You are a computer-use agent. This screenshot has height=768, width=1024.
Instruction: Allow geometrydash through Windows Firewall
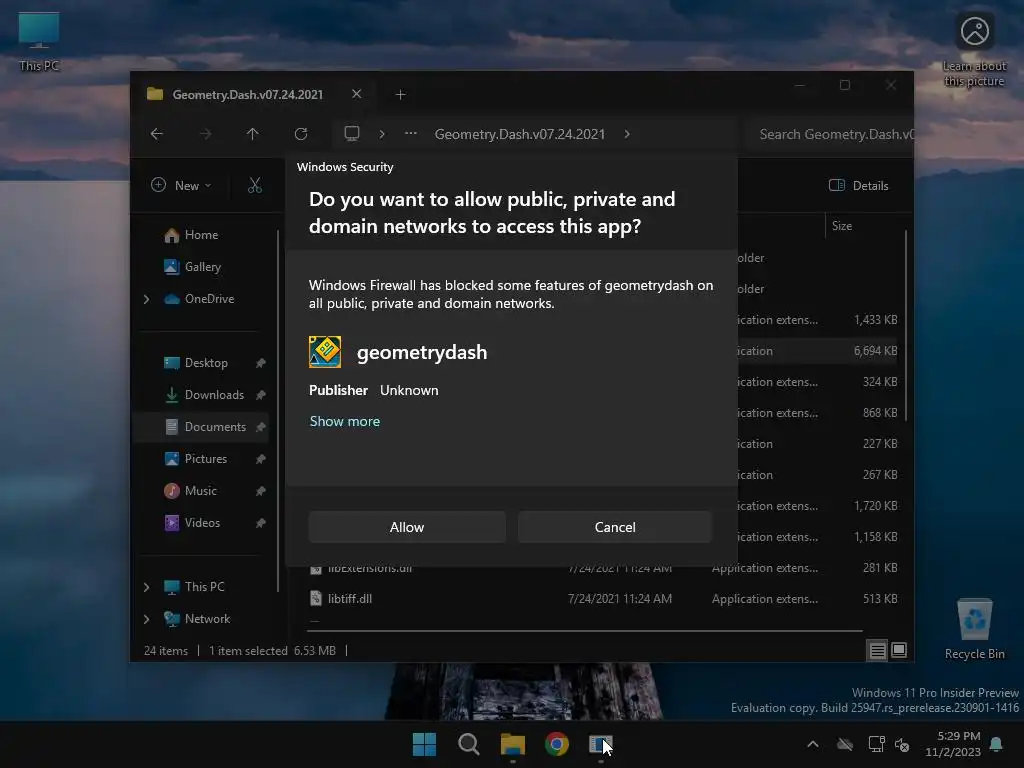[x=407, y=527]
